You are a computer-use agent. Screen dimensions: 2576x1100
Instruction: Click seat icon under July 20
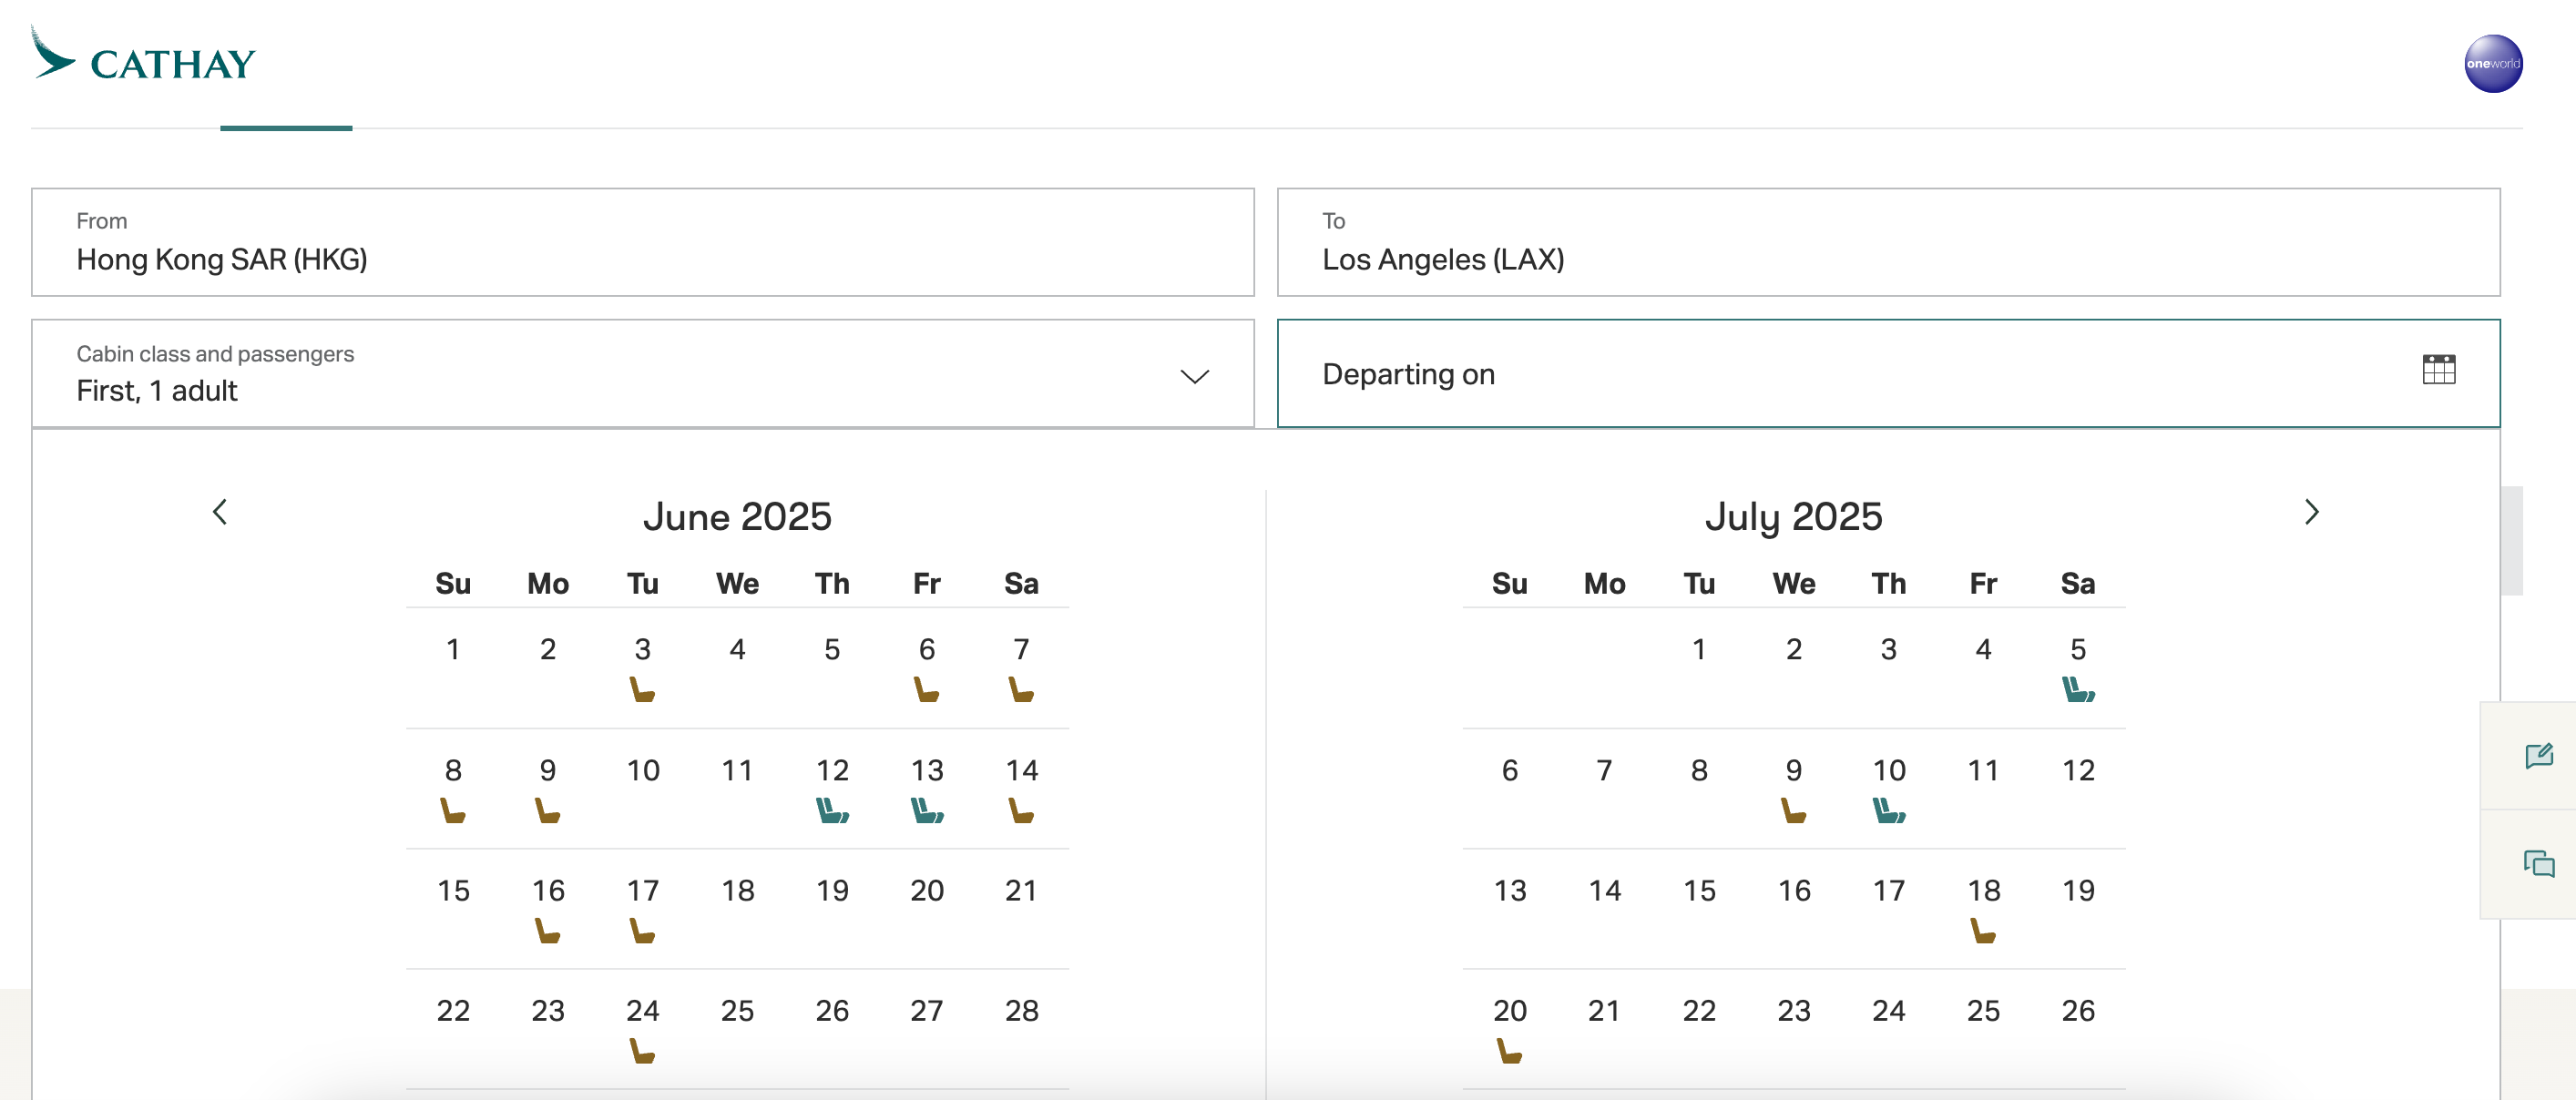coord(1509,1051)
